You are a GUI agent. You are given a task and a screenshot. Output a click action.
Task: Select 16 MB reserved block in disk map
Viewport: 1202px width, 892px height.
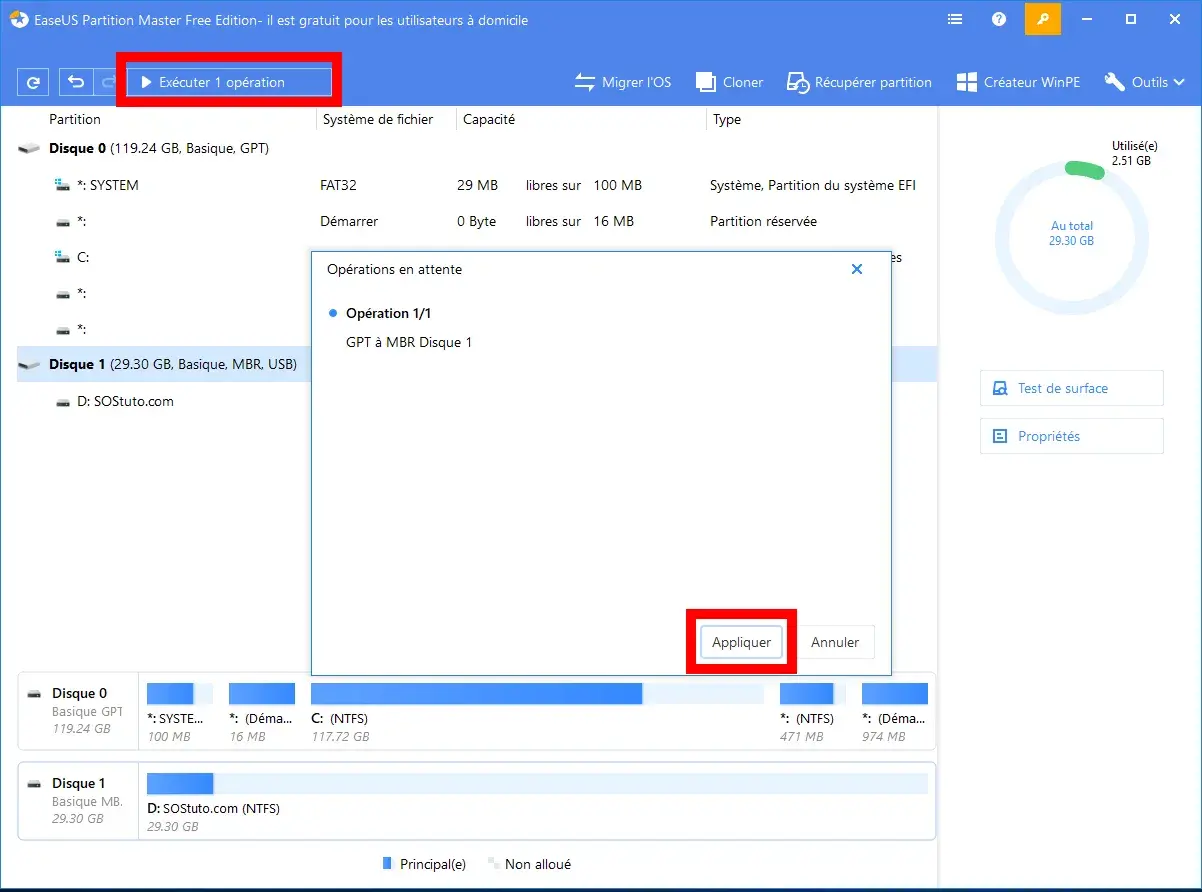click(x=262, y=713)
